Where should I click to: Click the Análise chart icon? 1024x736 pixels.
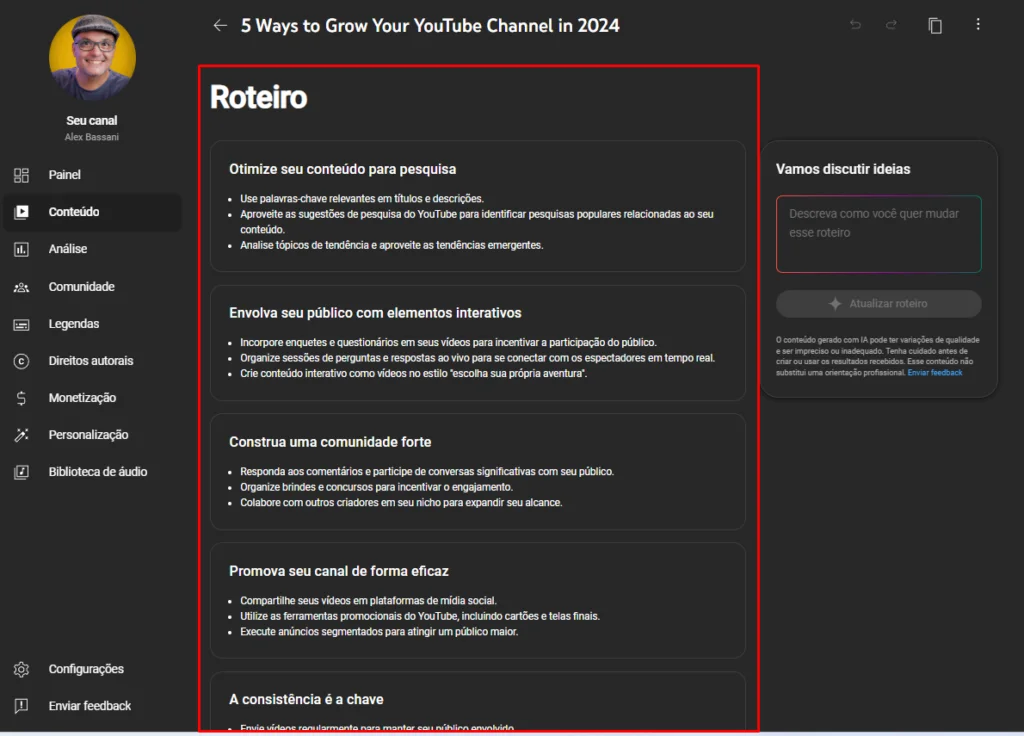point(22,249)
